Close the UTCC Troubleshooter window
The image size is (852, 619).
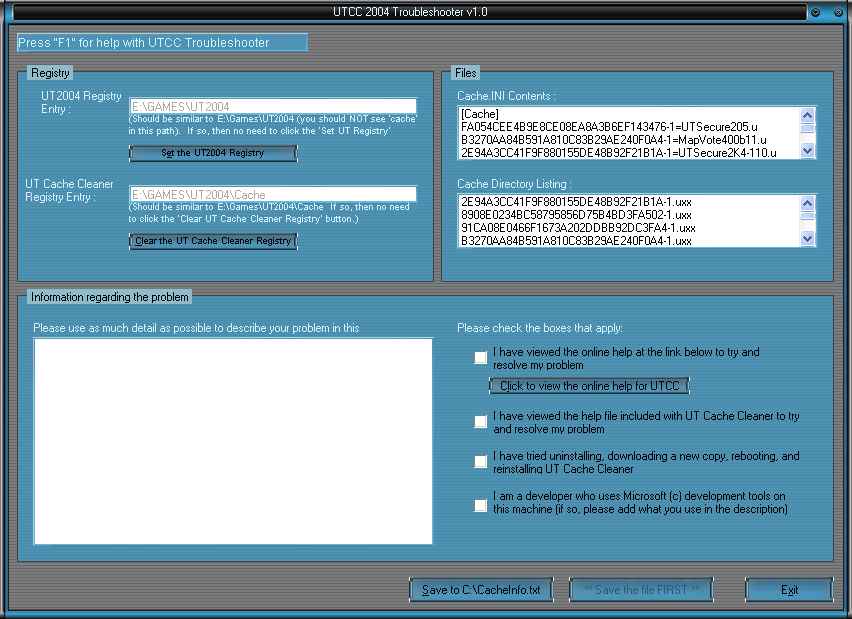point(836,12)
